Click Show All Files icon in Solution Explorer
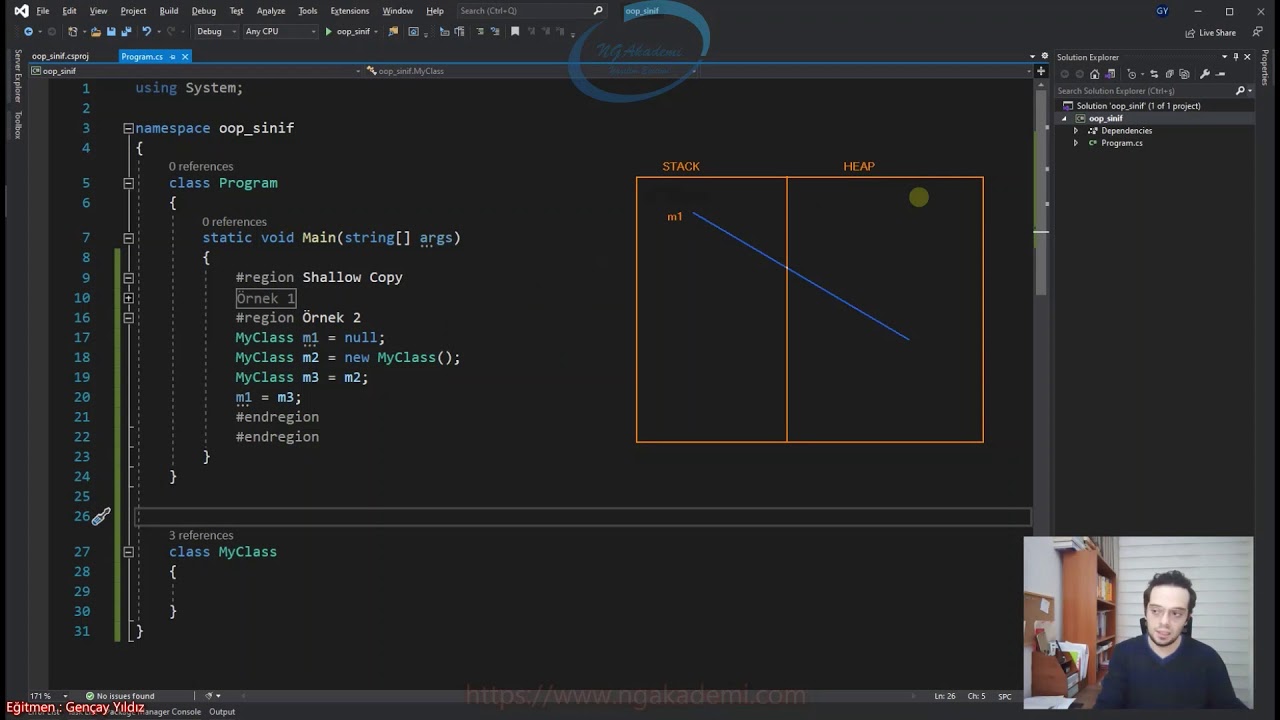The height and width of the screenshot is (720, 1280). (x=1185, y=74)
